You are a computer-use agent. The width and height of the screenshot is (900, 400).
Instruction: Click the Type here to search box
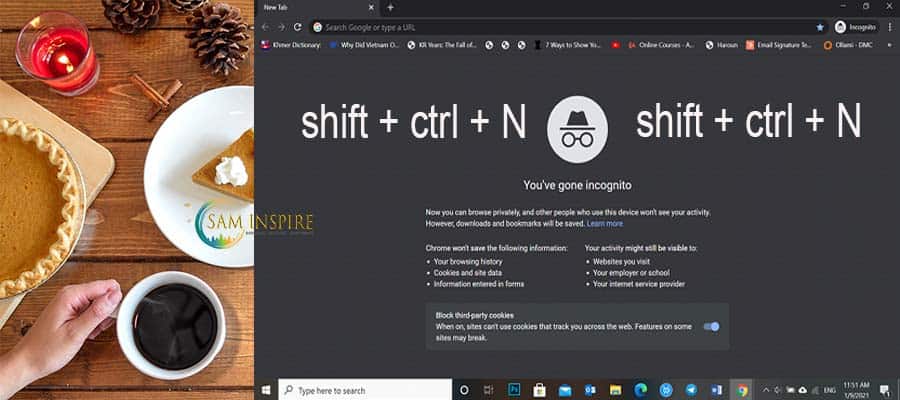coord(366,390)
